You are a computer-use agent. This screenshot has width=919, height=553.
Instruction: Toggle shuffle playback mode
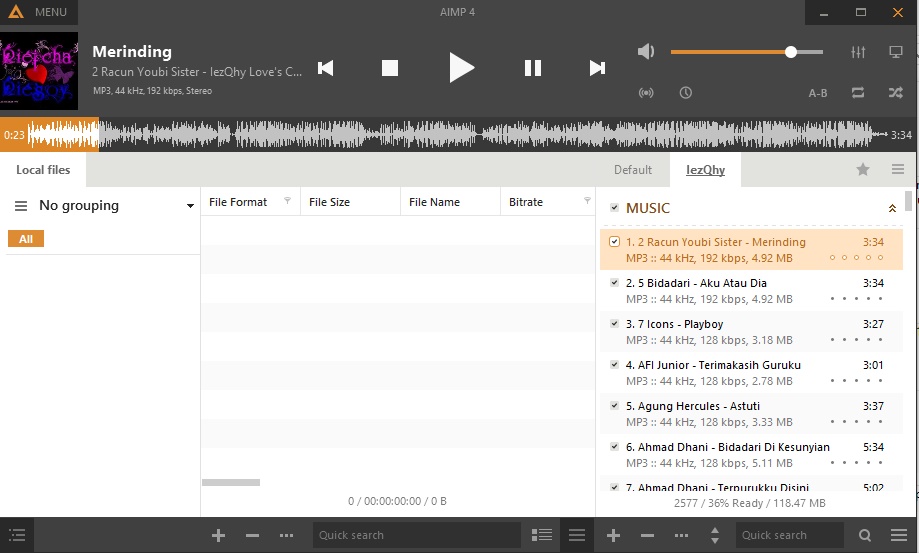[896, 93]
